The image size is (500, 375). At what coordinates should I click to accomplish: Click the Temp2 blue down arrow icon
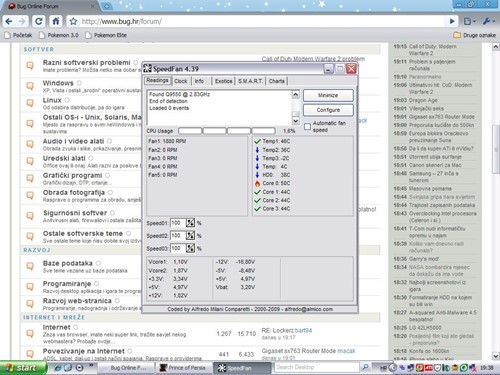257,150
